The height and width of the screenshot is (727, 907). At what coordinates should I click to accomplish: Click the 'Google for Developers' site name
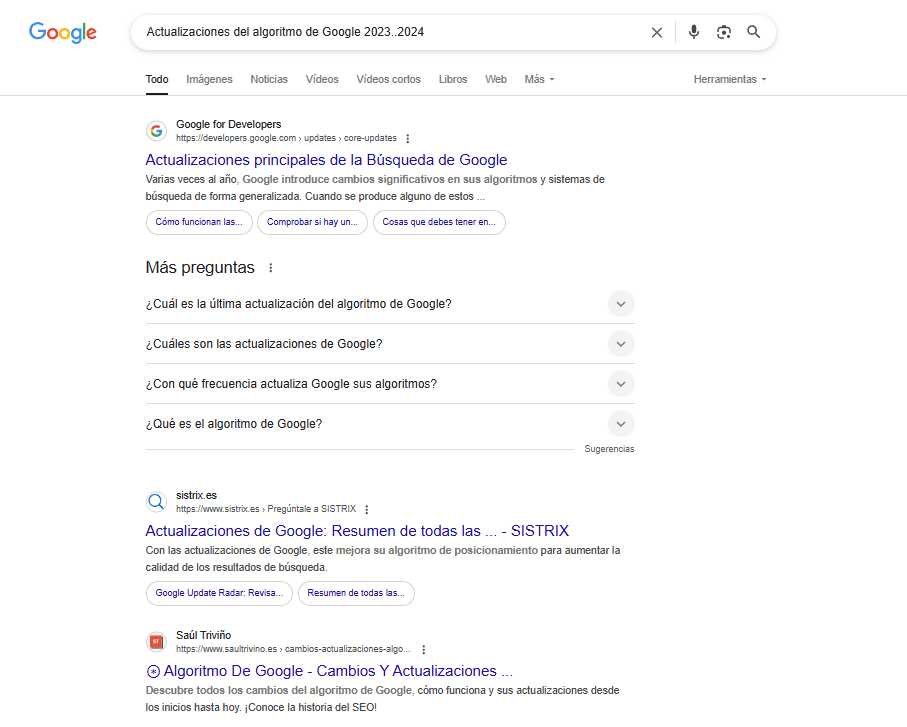(x=228, y=124)
